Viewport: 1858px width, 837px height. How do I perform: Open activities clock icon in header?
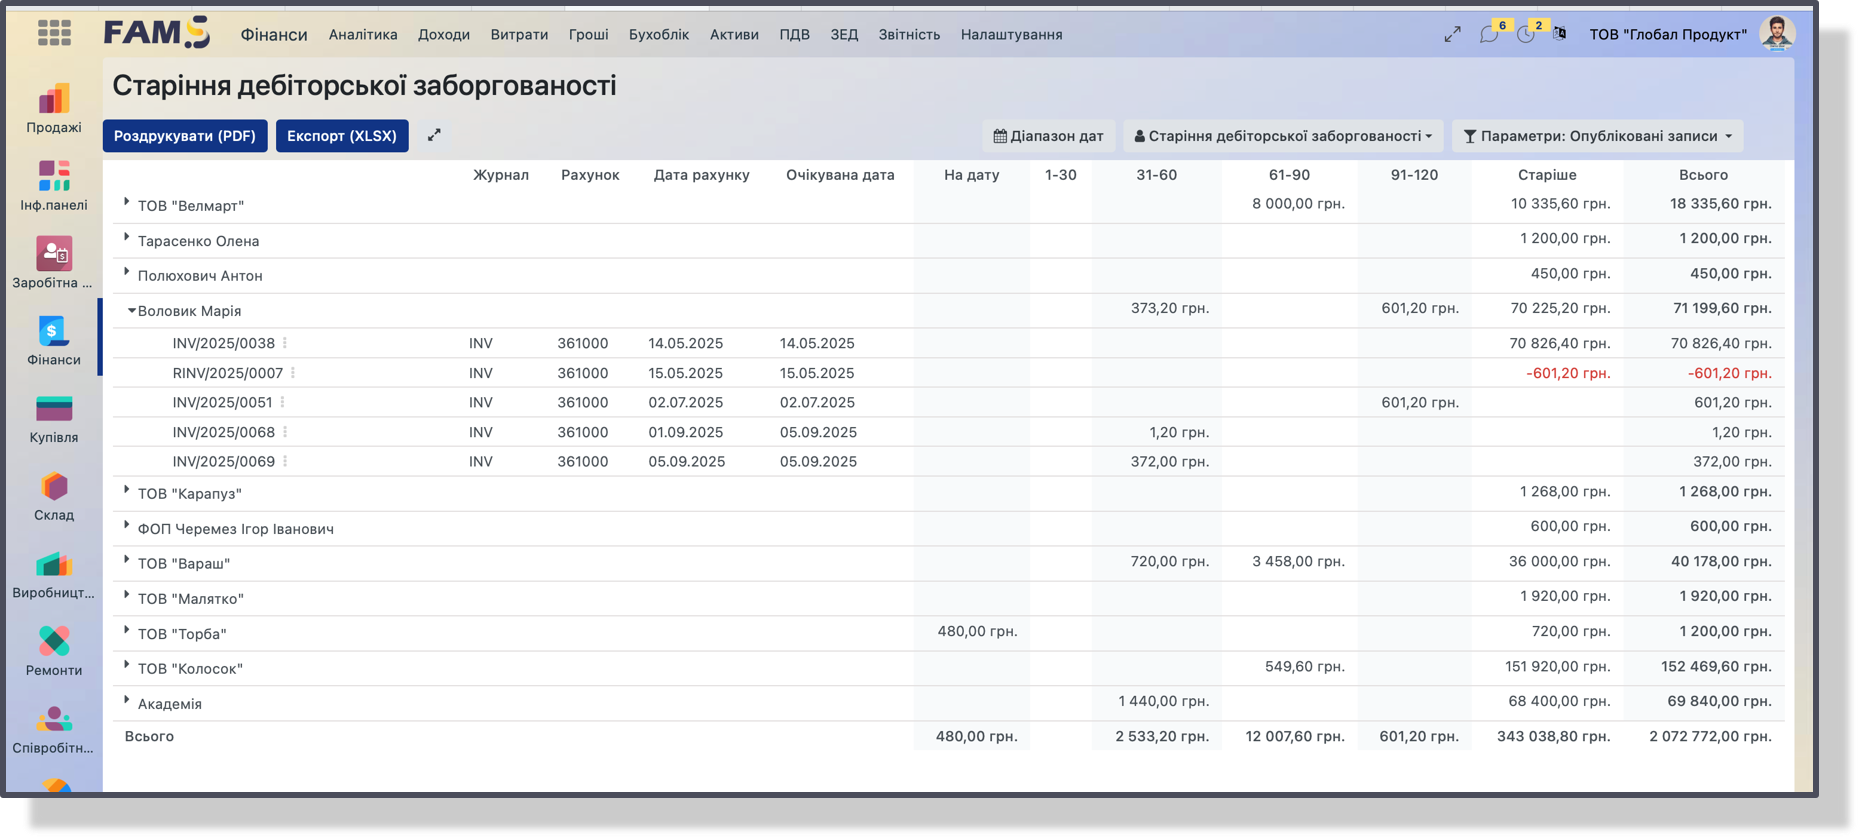point(1525,34)
